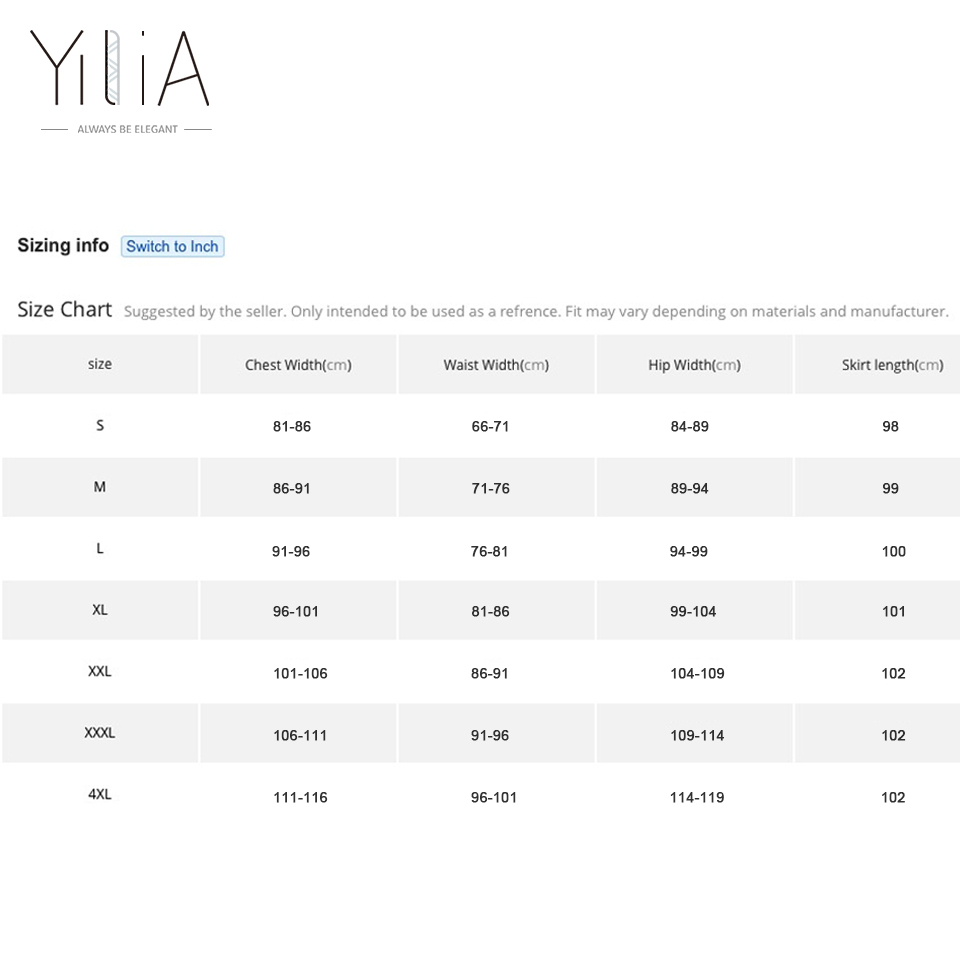Select the S size row label

coord(99,425)
